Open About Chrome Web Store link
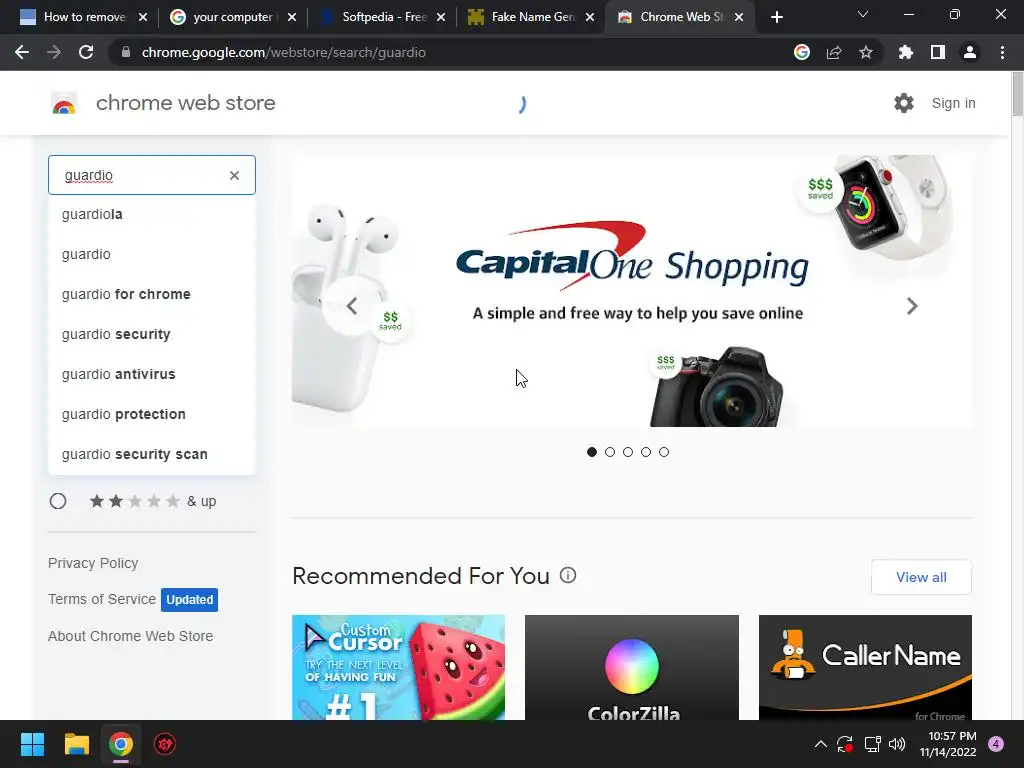The width and height of the screenshot is (1024, 768). point(131,636)
